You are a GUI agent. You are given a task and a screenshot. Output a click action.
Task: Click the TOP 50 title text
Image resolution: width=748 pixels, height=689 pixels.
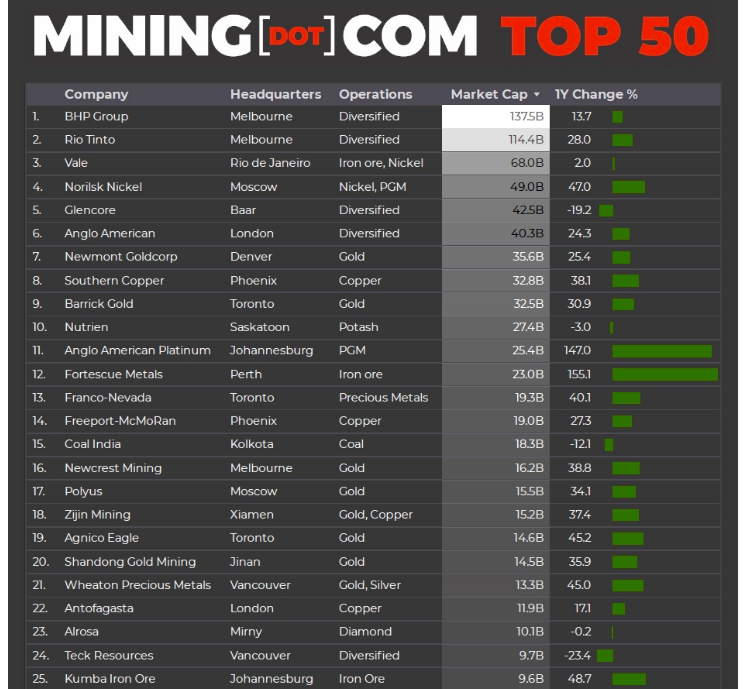click(x=605, y=36)
